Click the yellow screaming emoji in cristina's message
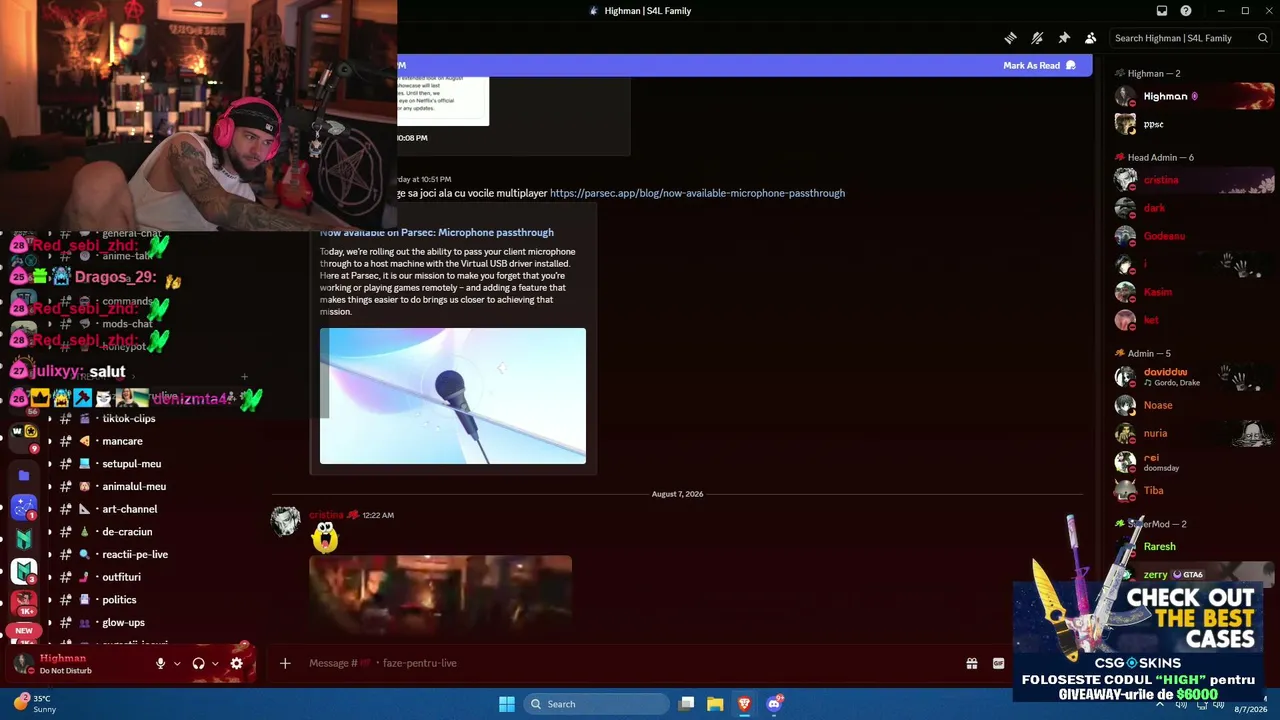The image size is (1280, 720). click(324, 538)
